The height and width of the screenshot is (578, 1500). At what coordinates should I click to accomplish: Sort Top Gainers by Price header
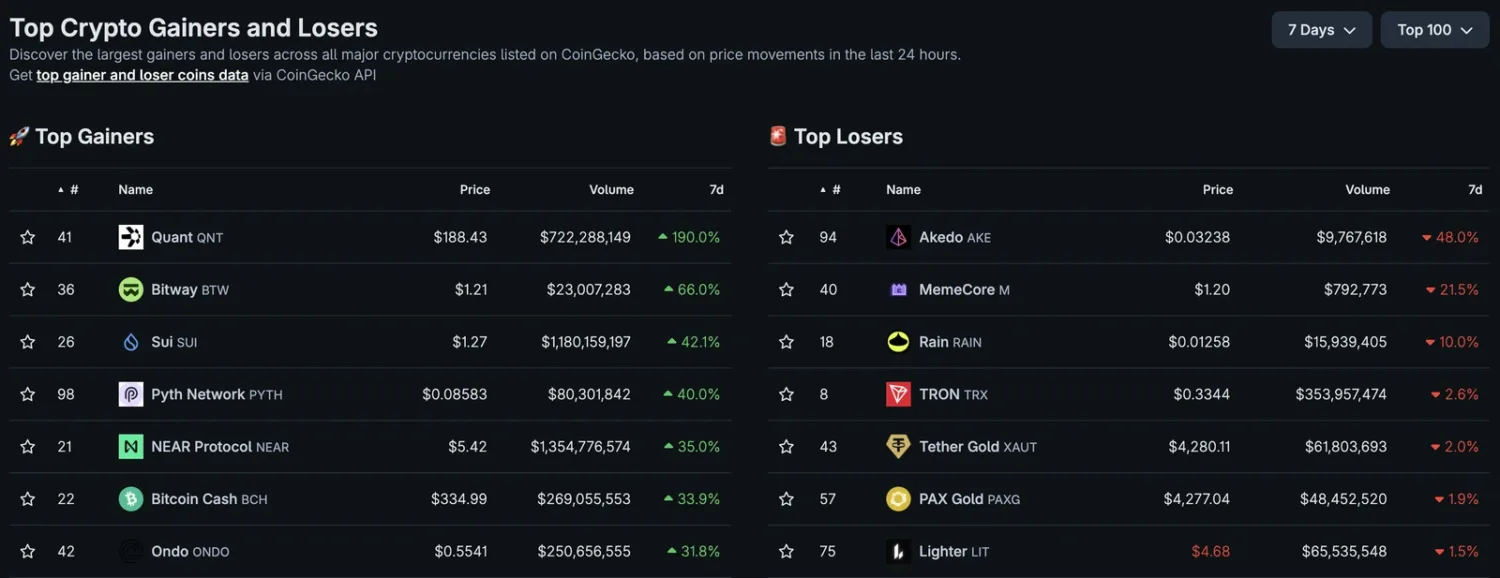475,189
